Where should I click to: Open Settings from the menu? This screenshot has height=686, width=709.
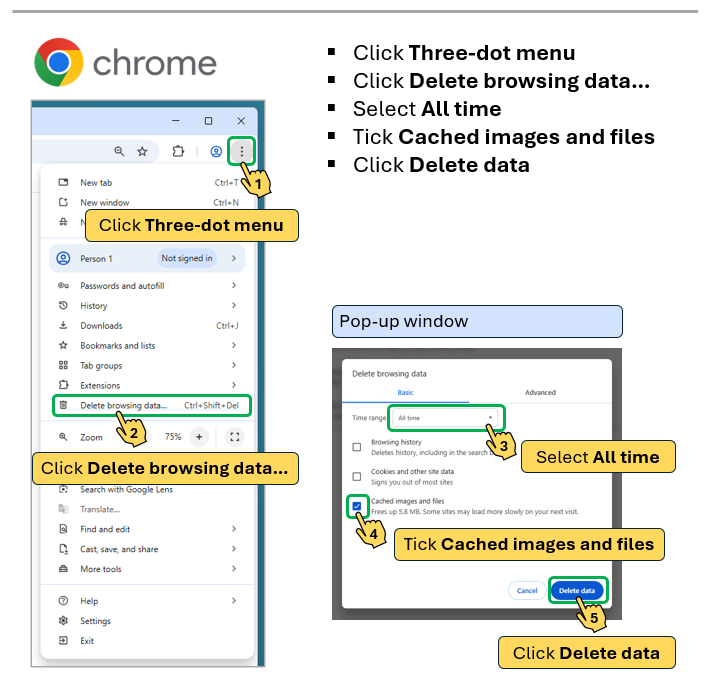(x=147, y=621)
